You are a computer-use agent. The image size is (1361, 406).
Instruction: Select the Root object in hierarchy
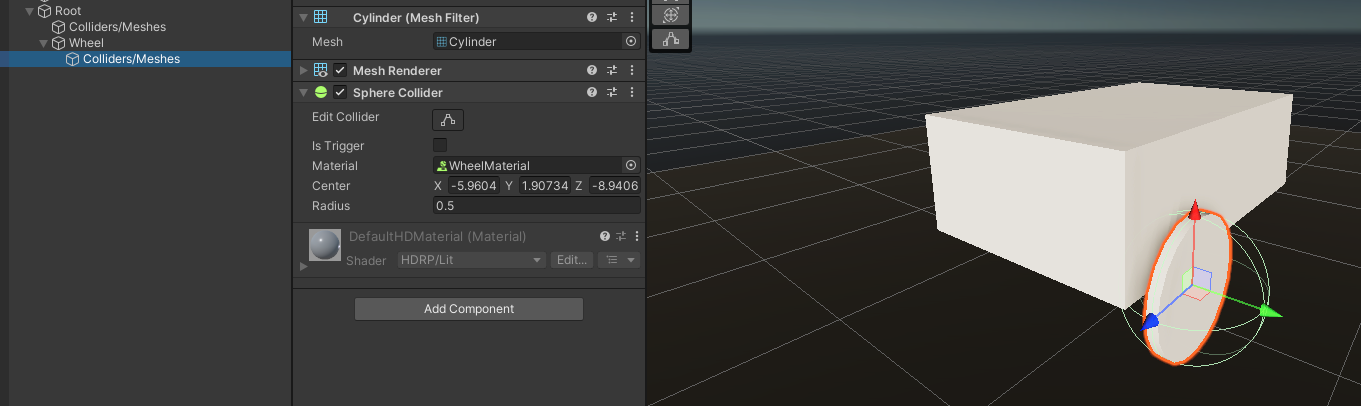click(69, 11)
